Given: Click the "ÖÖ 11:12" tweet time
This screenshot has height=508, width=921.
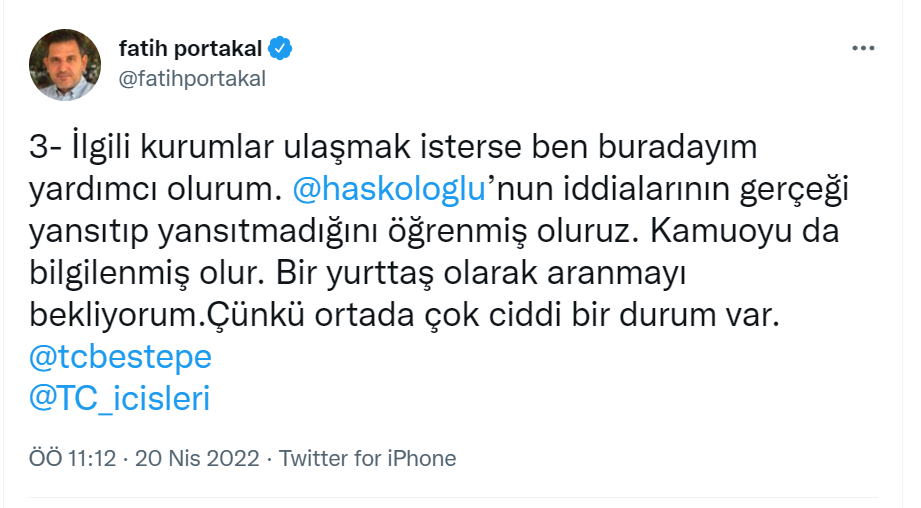Looking at the screenshot, I should coord(73,459).
